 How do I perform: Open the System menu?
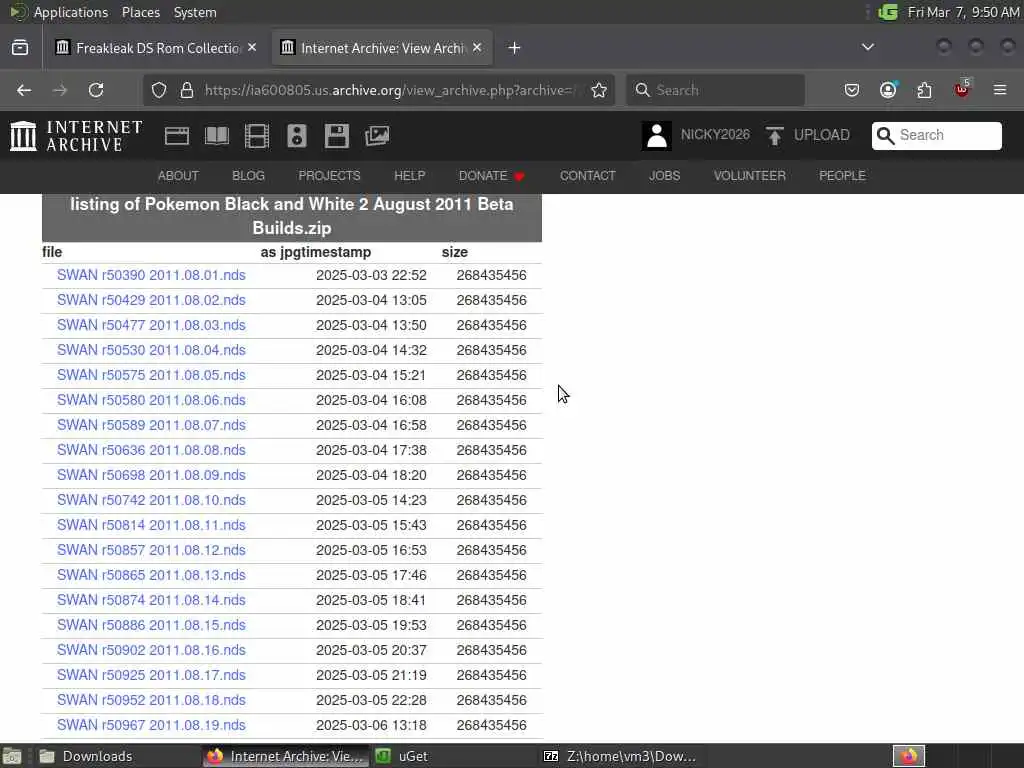(195, 12)
